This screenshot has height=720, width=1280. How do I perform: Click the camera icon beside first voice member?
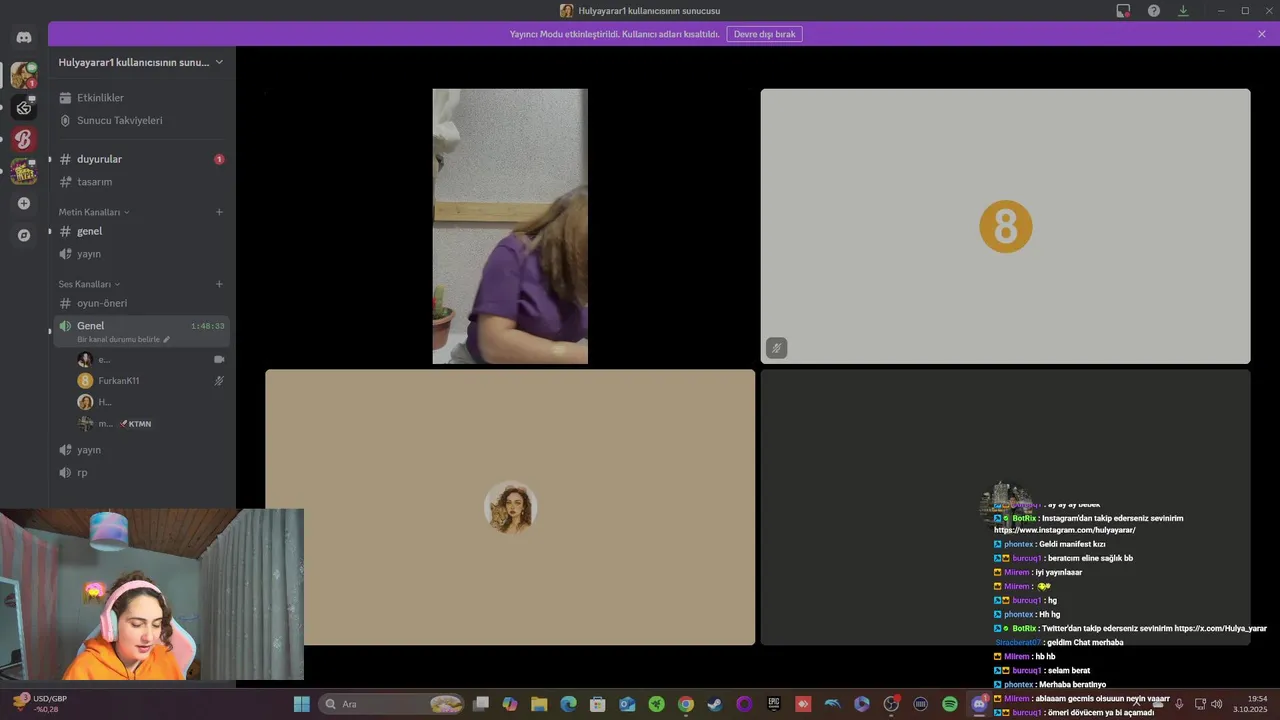tap(219, 359)
